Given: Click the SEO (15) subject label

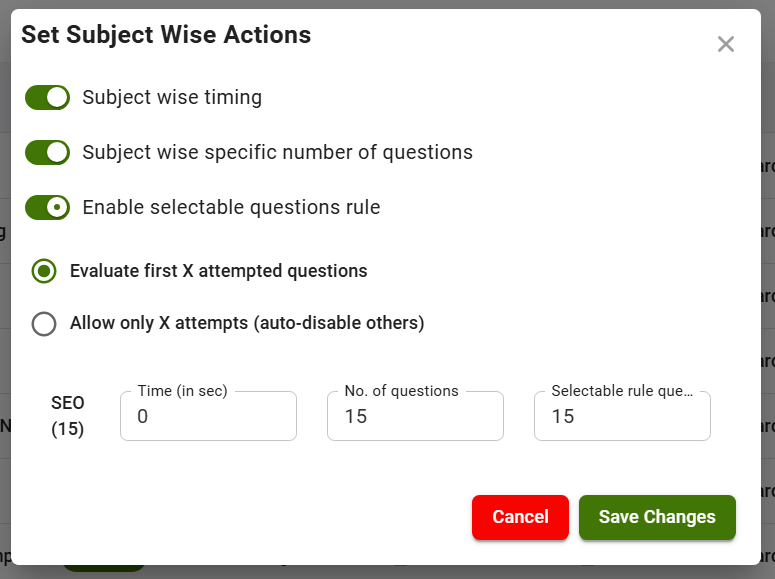Looking at the screenshot, I should pos(68,416).
